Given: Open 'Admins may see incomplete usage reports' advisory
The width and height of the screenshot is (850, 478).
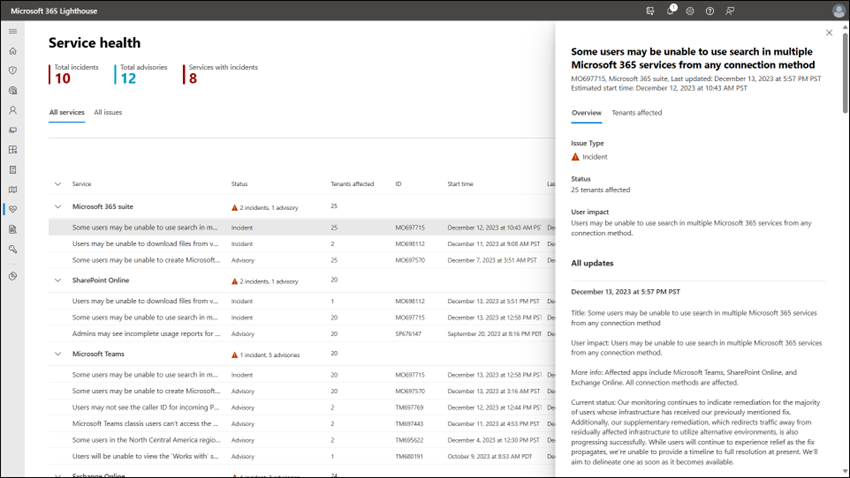Looking at the screenshot, I should [x=302, y=334].
